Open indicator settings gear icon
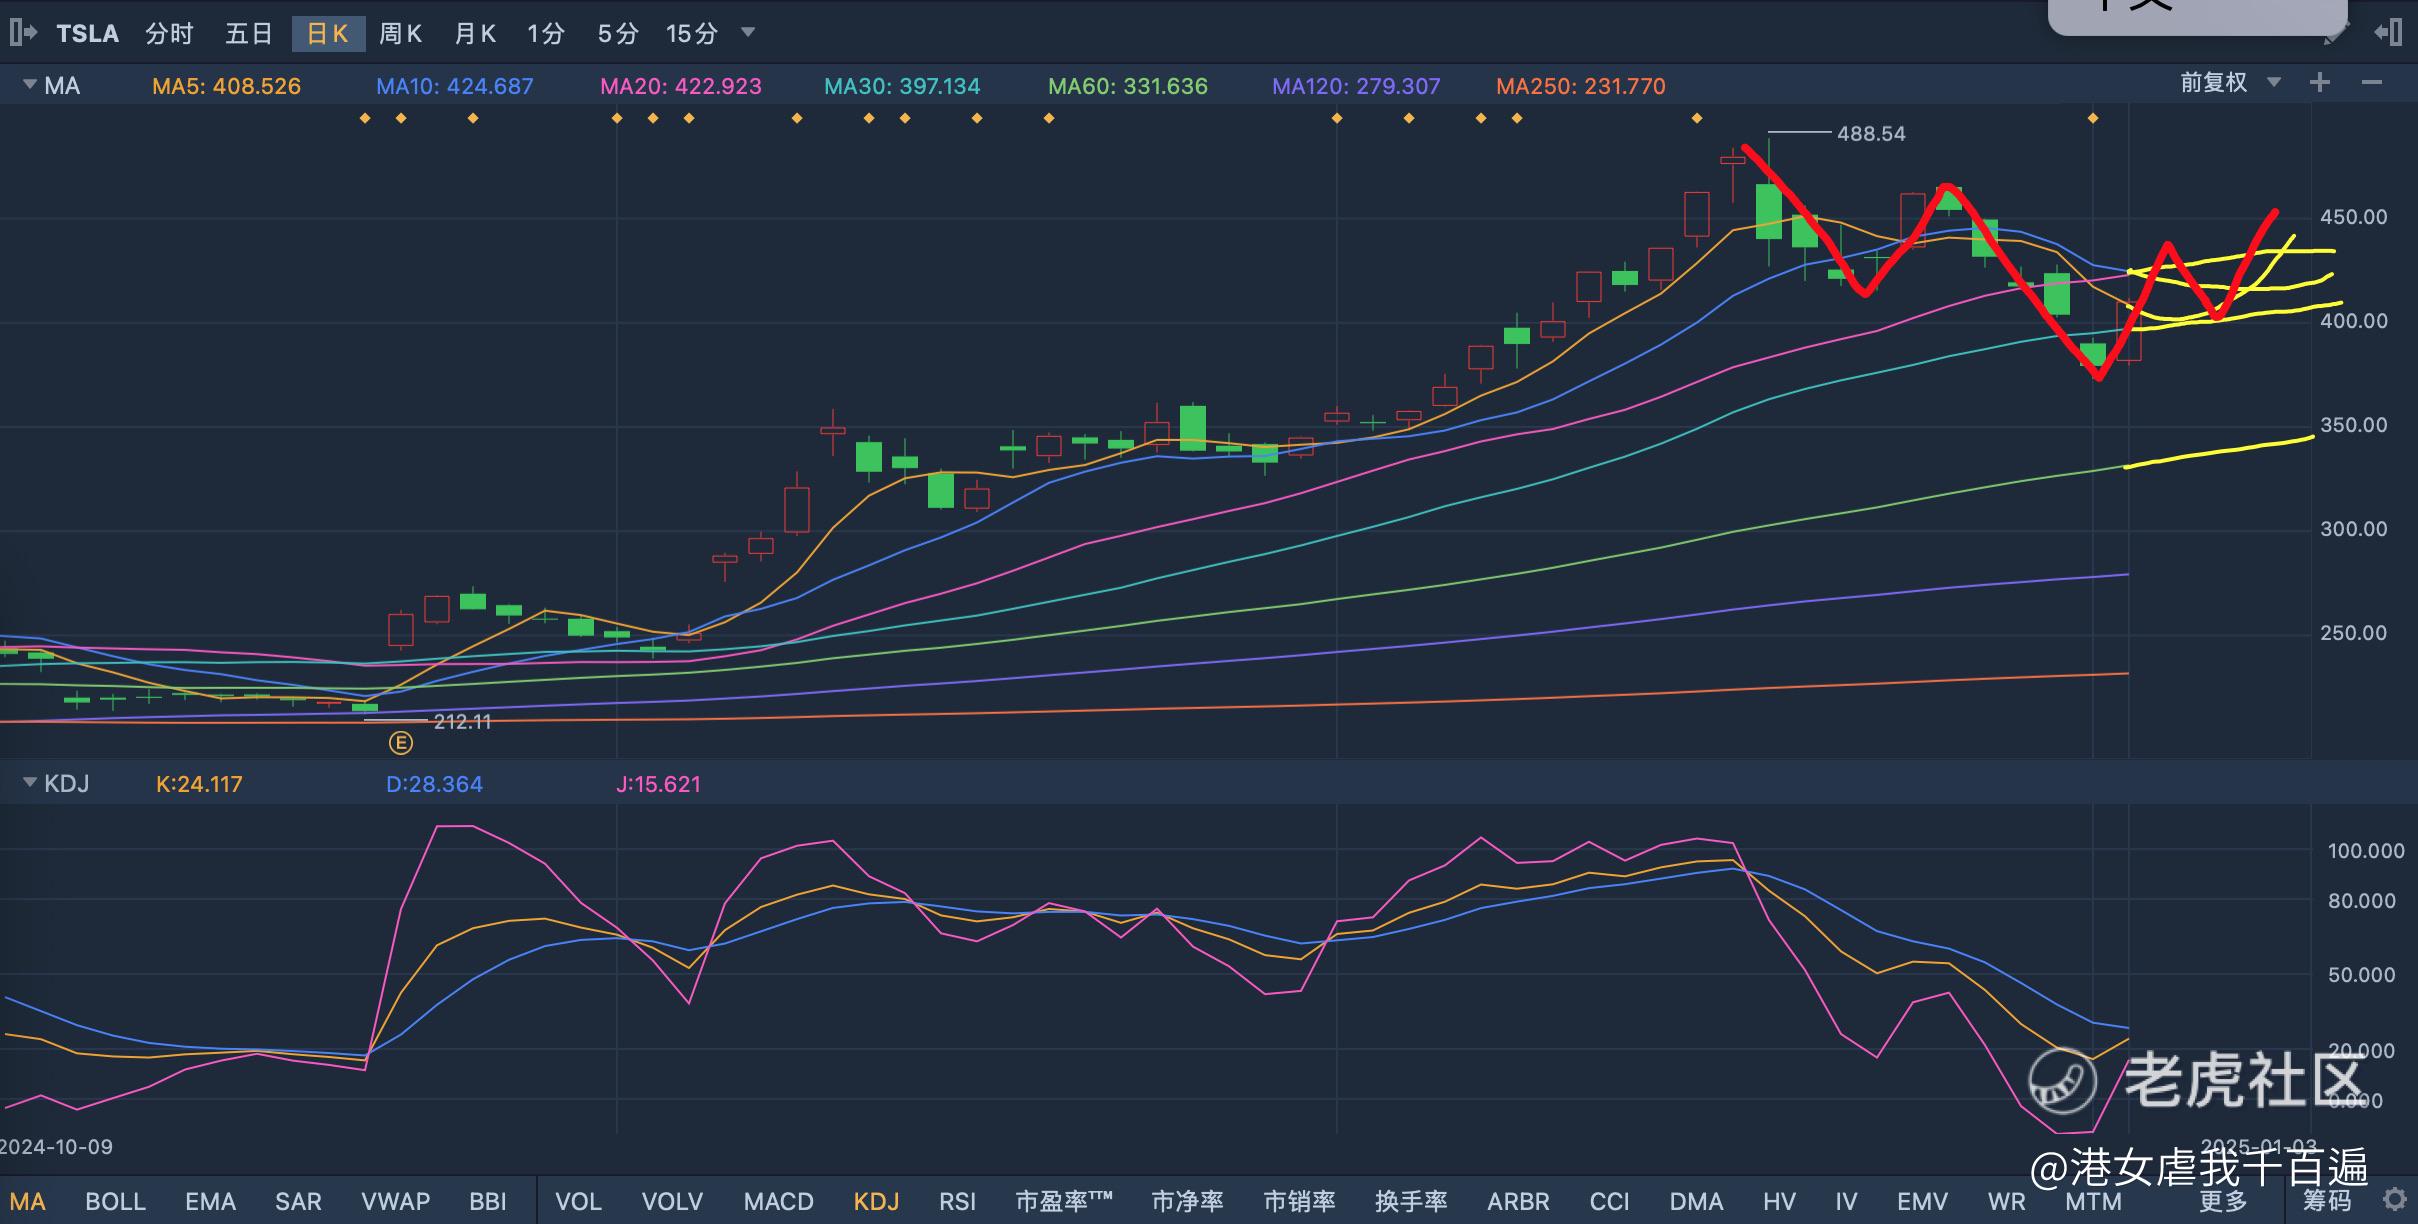Screen dimensions: 2418x1224 [x=2395, y=1199]
